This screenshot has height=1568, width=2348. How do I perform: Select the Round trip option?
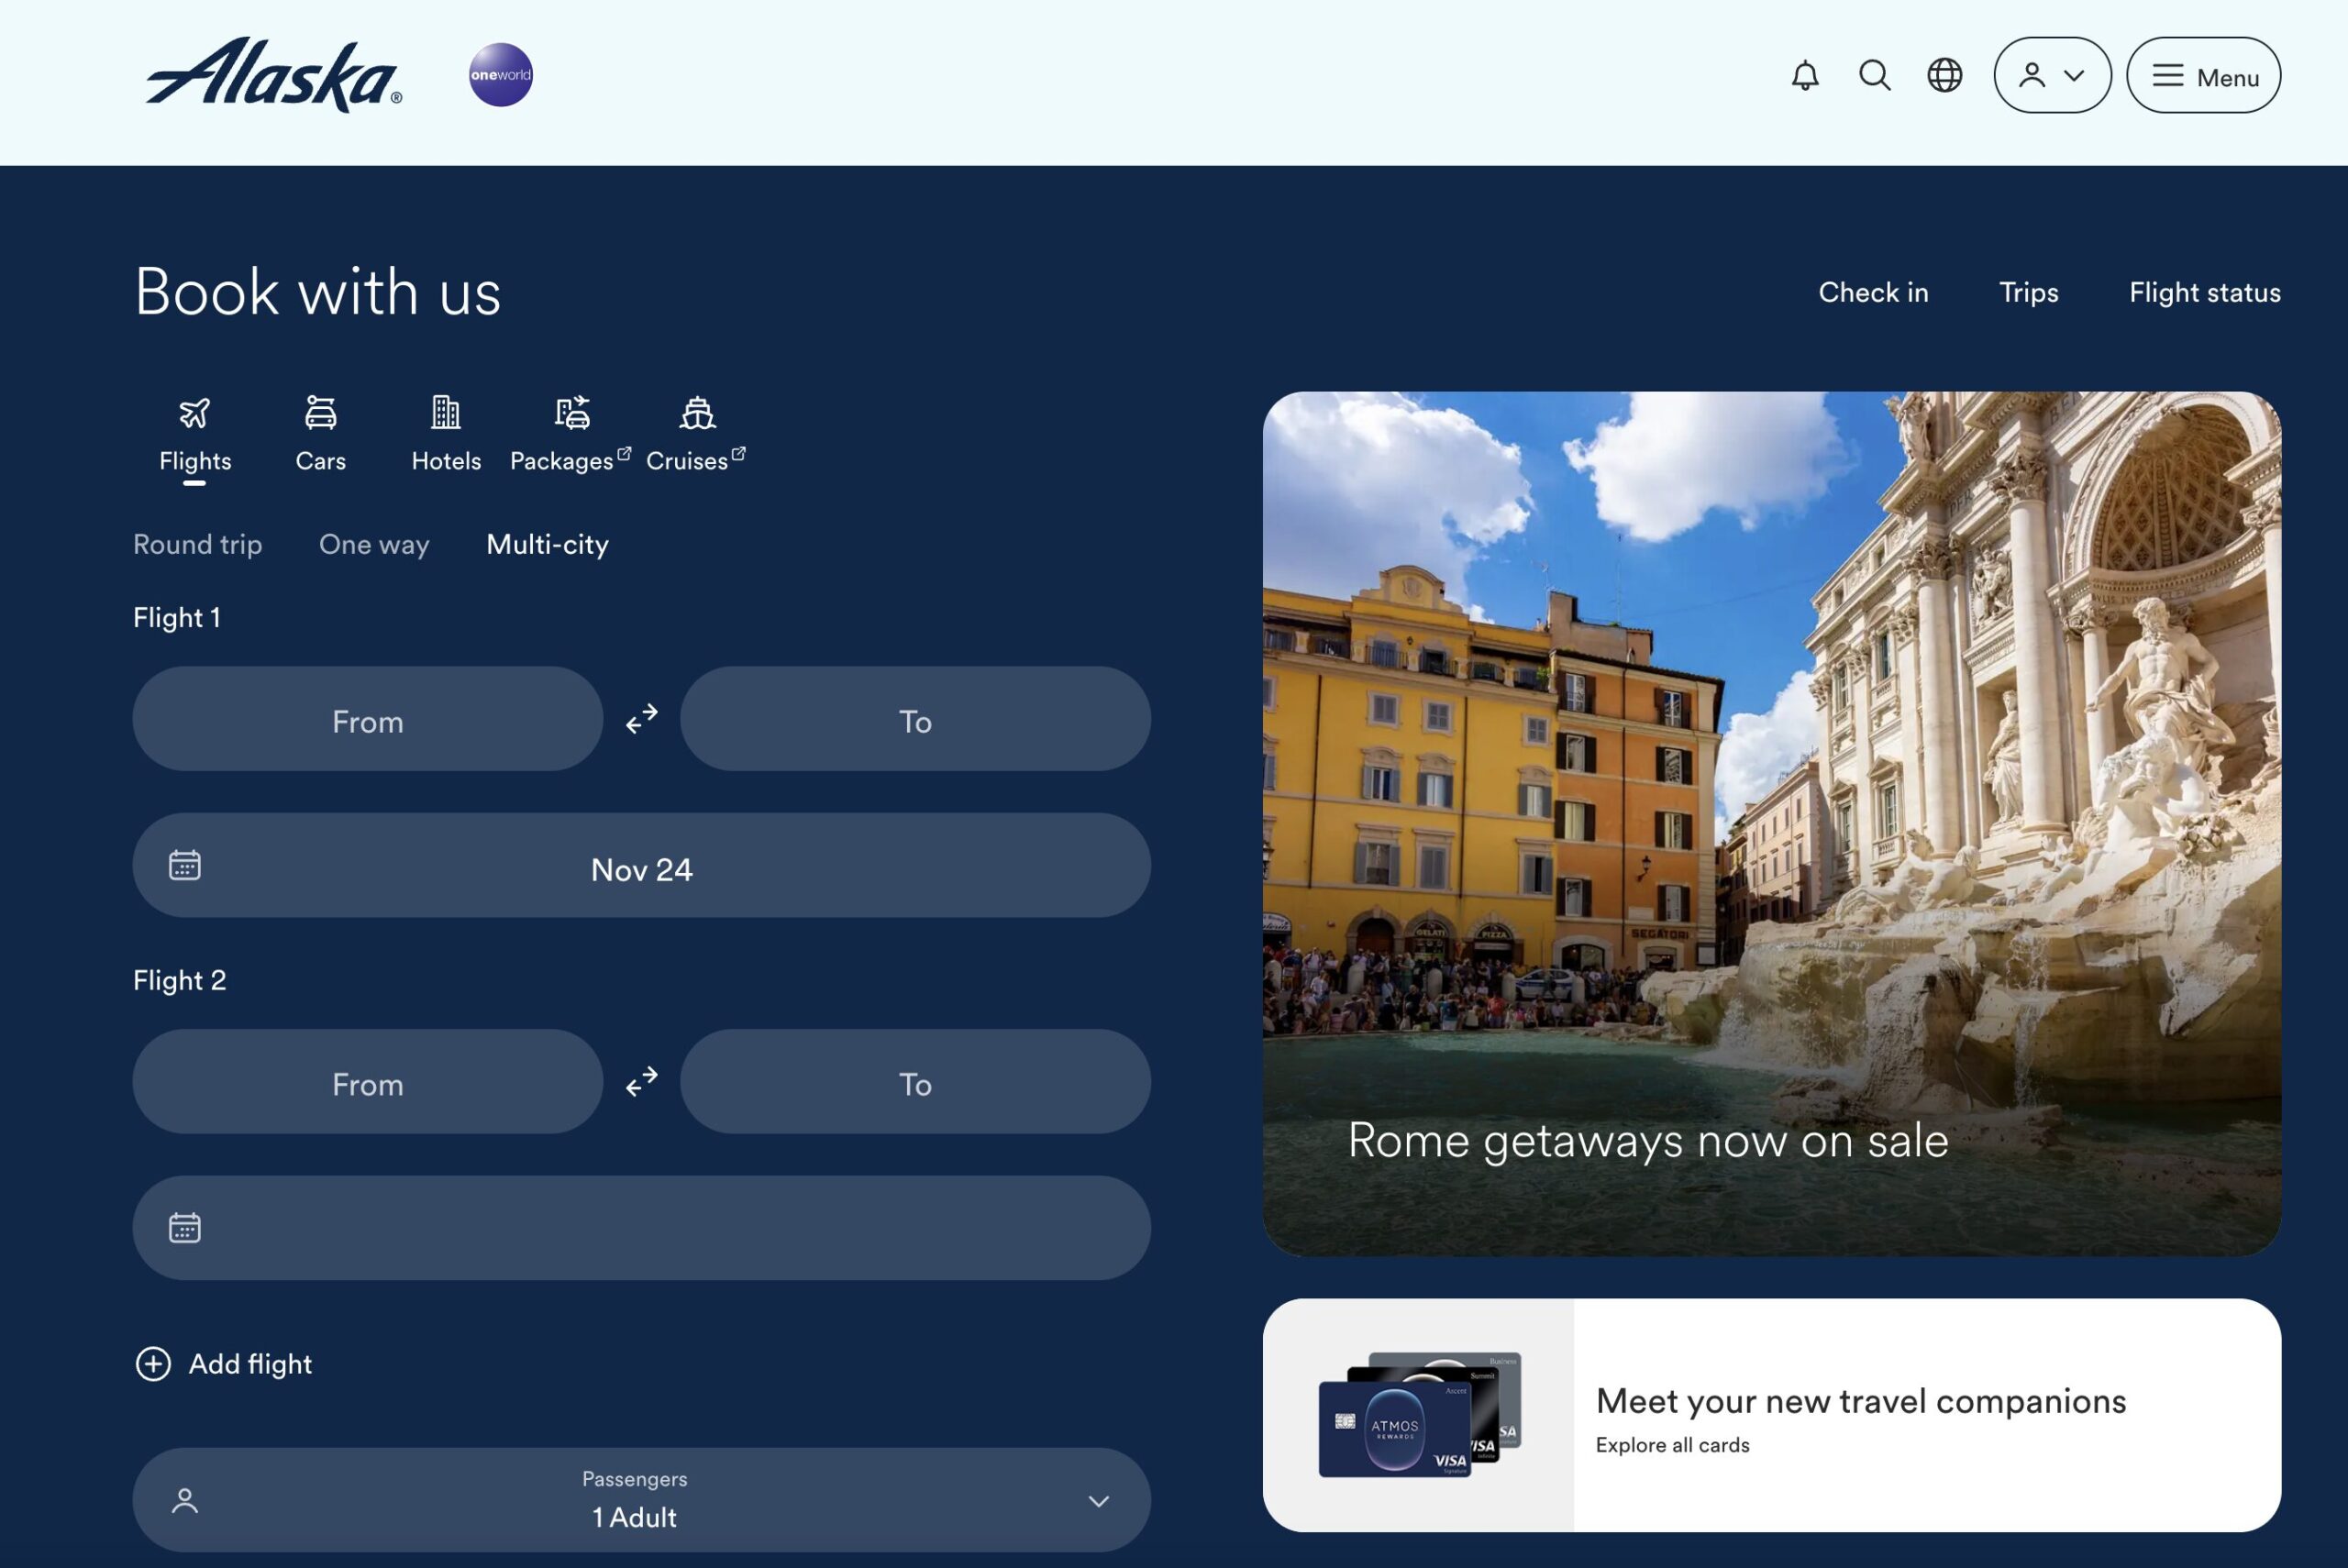[197, 544]
